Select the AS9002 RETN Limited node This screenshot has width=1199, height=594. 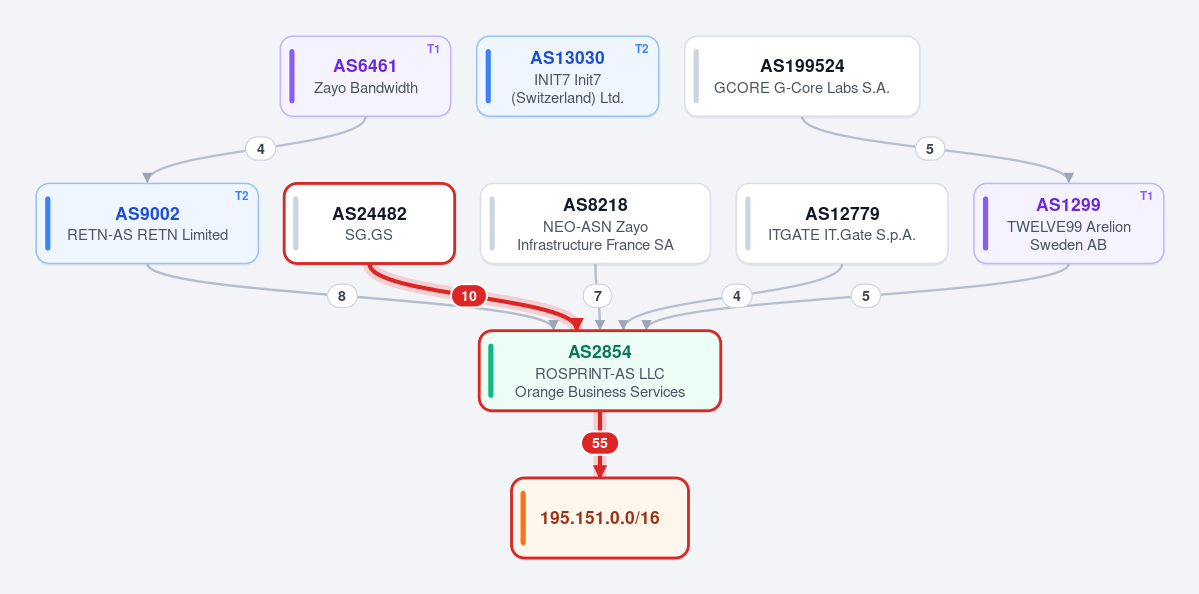tap(147, 223)
